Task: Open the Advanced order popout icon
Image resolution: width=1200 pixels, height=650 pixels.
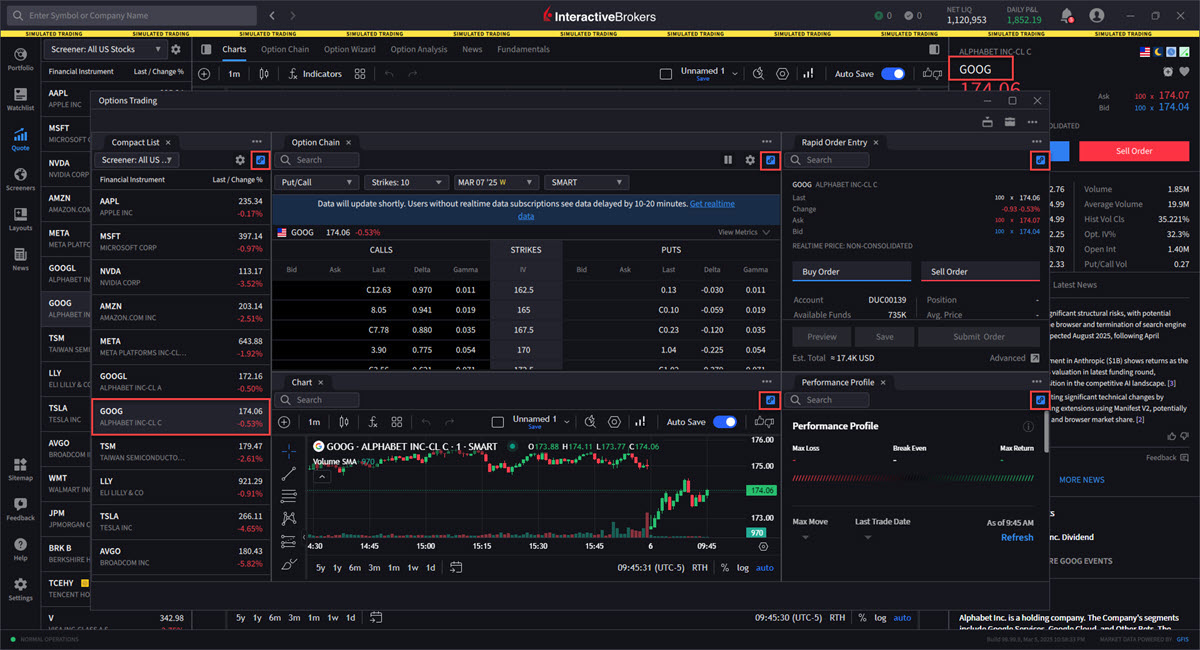Action: (x=1036, y=358)
